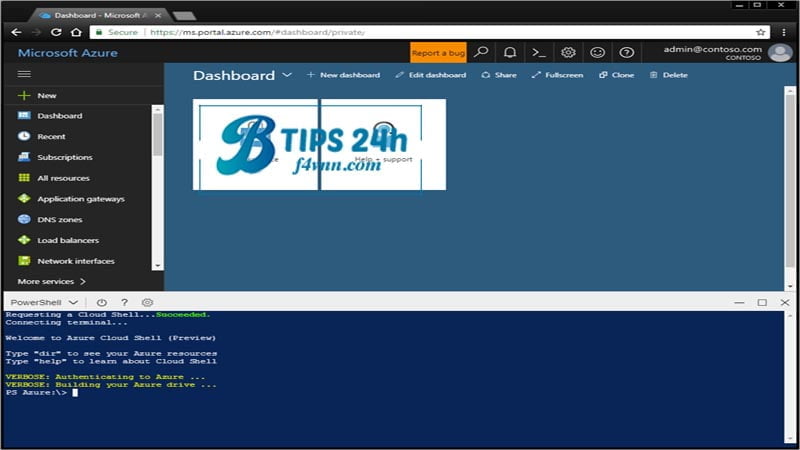Viewport: 800px width, 450px height.
Task: Click Fullscreen button
Action: pyautogui.click(x=557, y=75)
